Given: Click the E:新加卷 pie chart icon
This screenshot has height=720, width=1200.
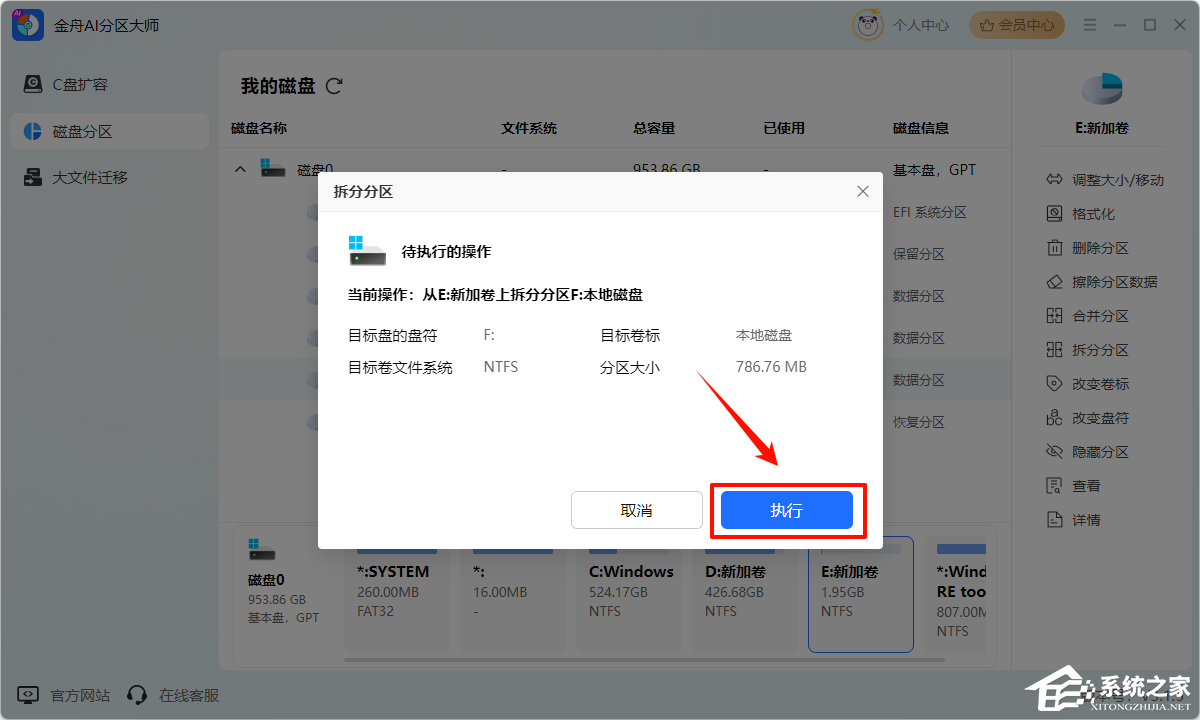Looking at the screenshot, I should click(x=1101, y=88).
